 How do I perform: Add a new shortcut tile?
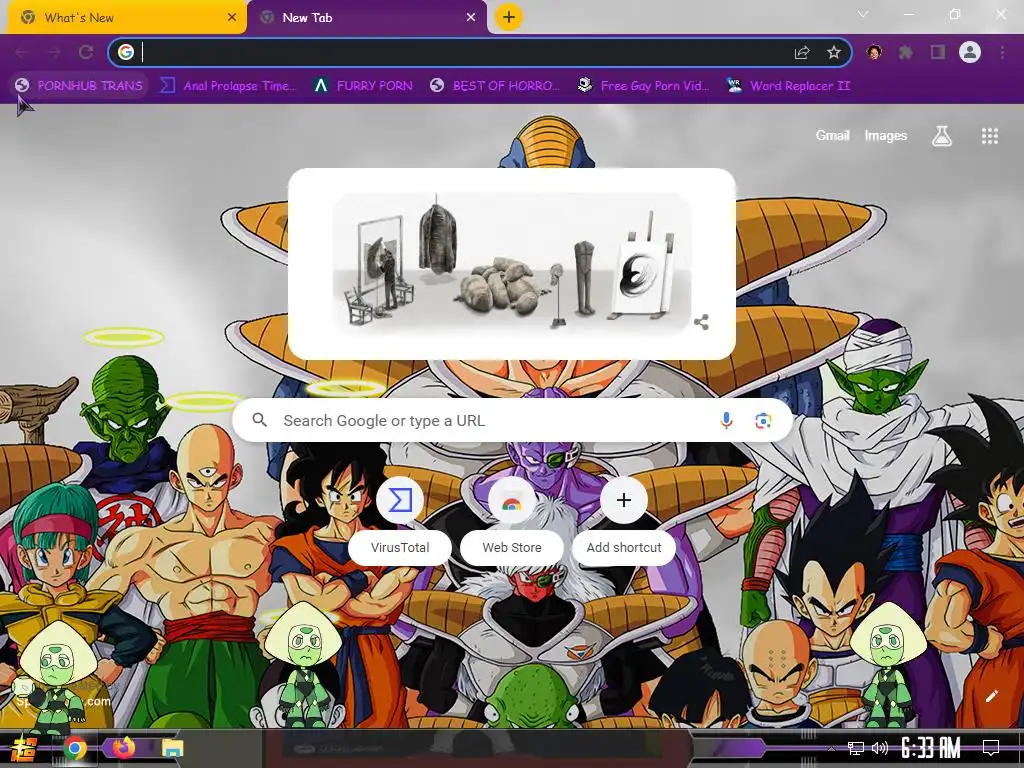click(x=624, y=520)
